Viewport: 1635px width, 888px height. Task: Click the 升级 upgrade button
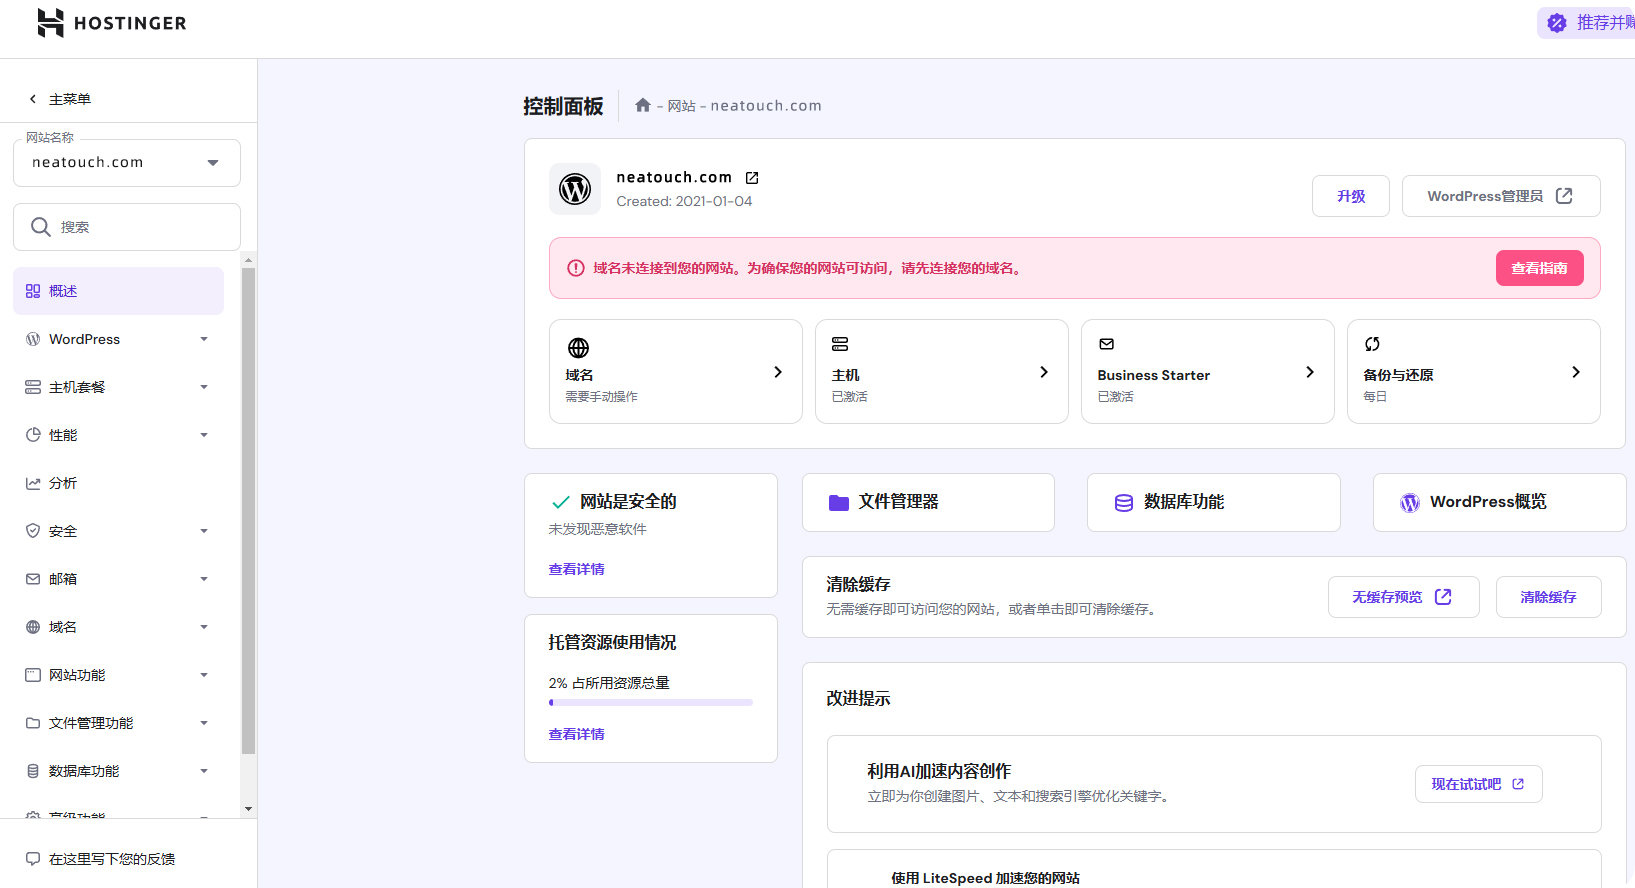tap(1351, 196)
